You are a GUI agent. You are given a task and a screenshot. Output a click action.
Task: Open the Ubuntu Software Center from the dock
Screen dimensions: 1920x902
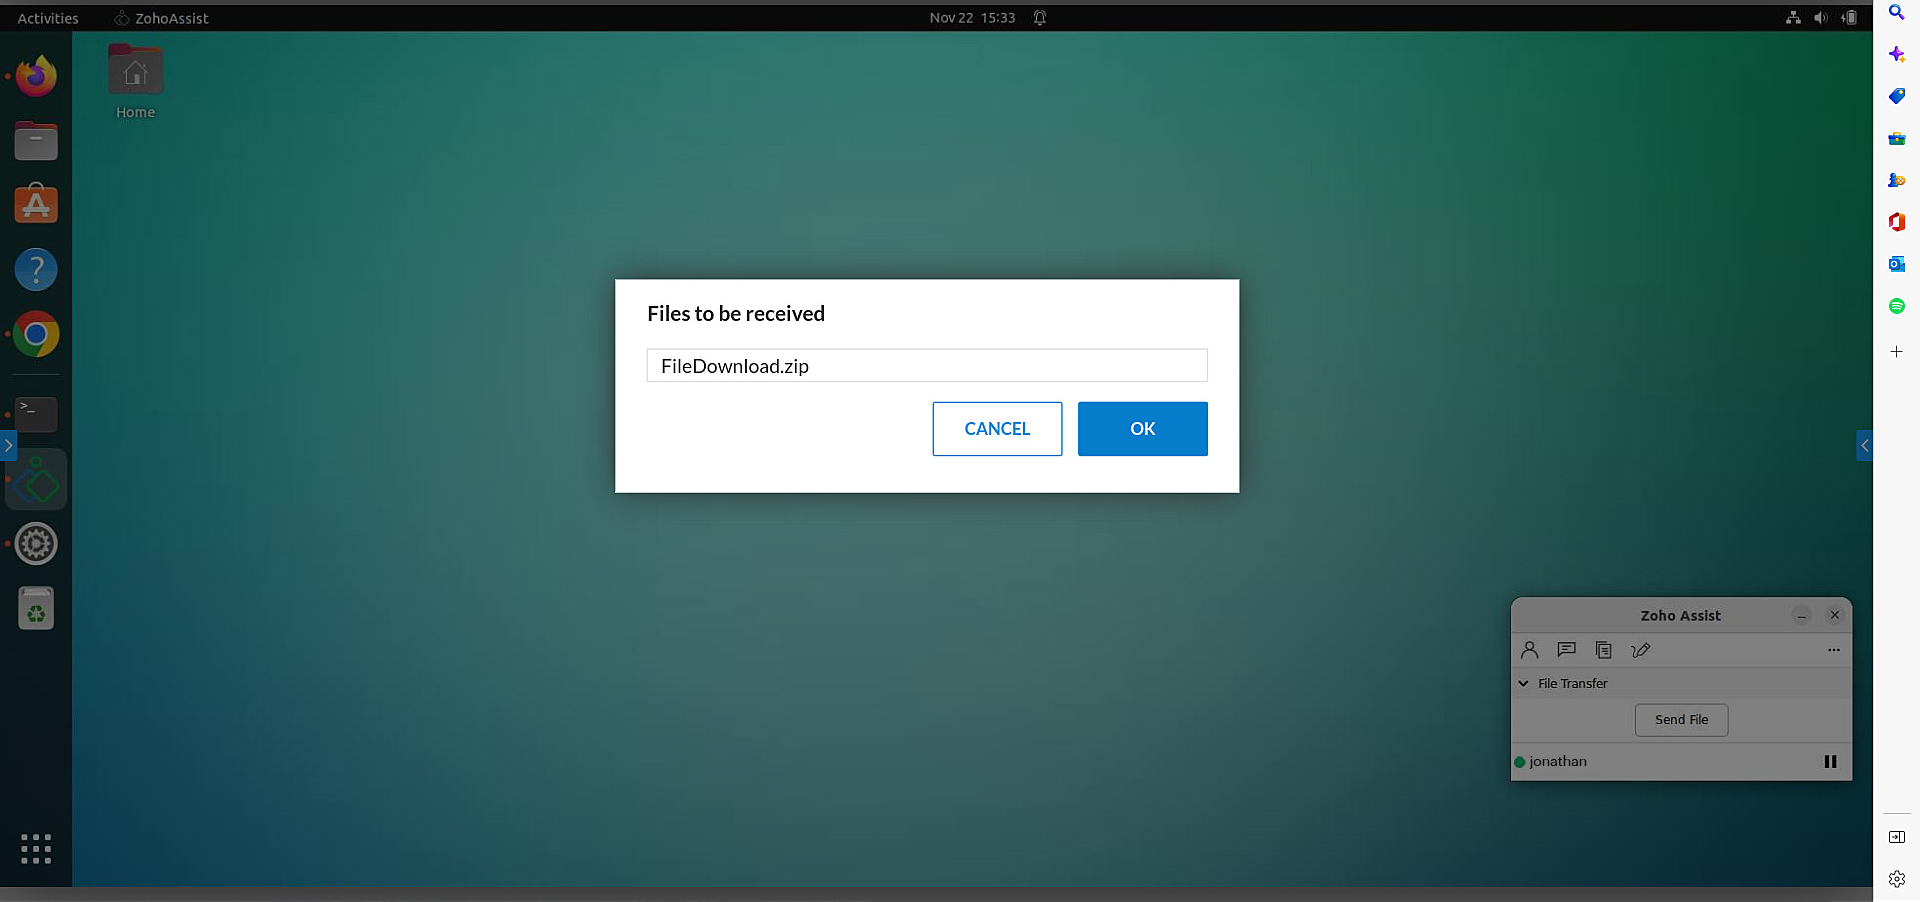point(35,203)
